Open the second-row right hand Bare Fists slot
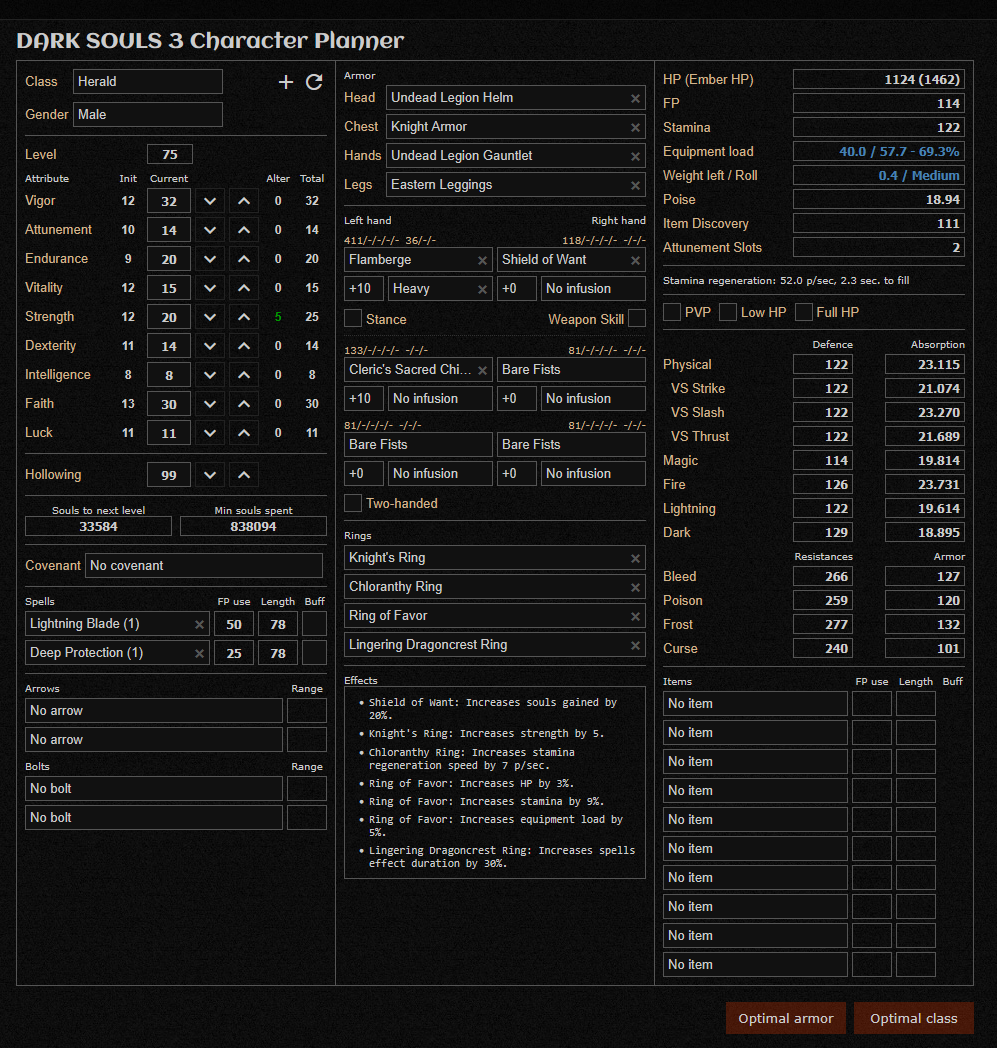This screenshot has width=997, height=1048. pyautogui.click(x=571, y=370)
